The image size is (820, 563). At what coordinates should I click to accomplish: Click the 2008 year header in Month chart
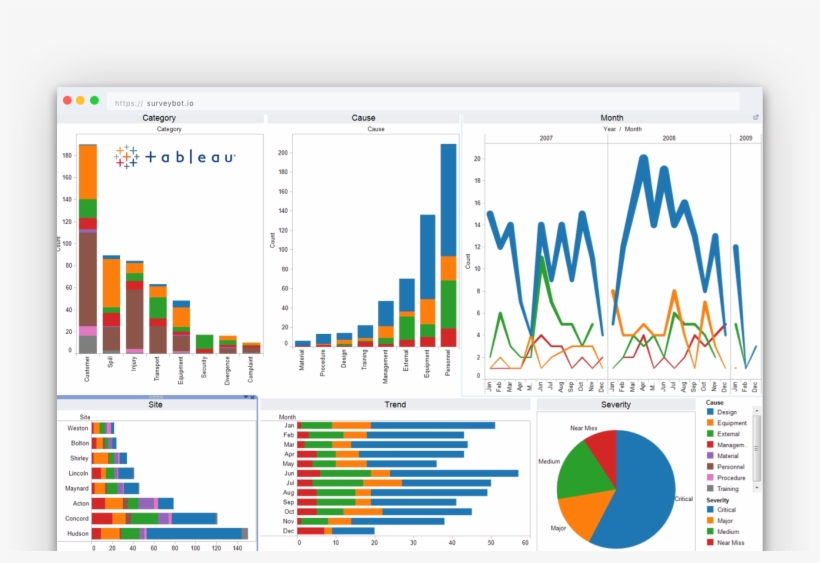coord(669,139)
